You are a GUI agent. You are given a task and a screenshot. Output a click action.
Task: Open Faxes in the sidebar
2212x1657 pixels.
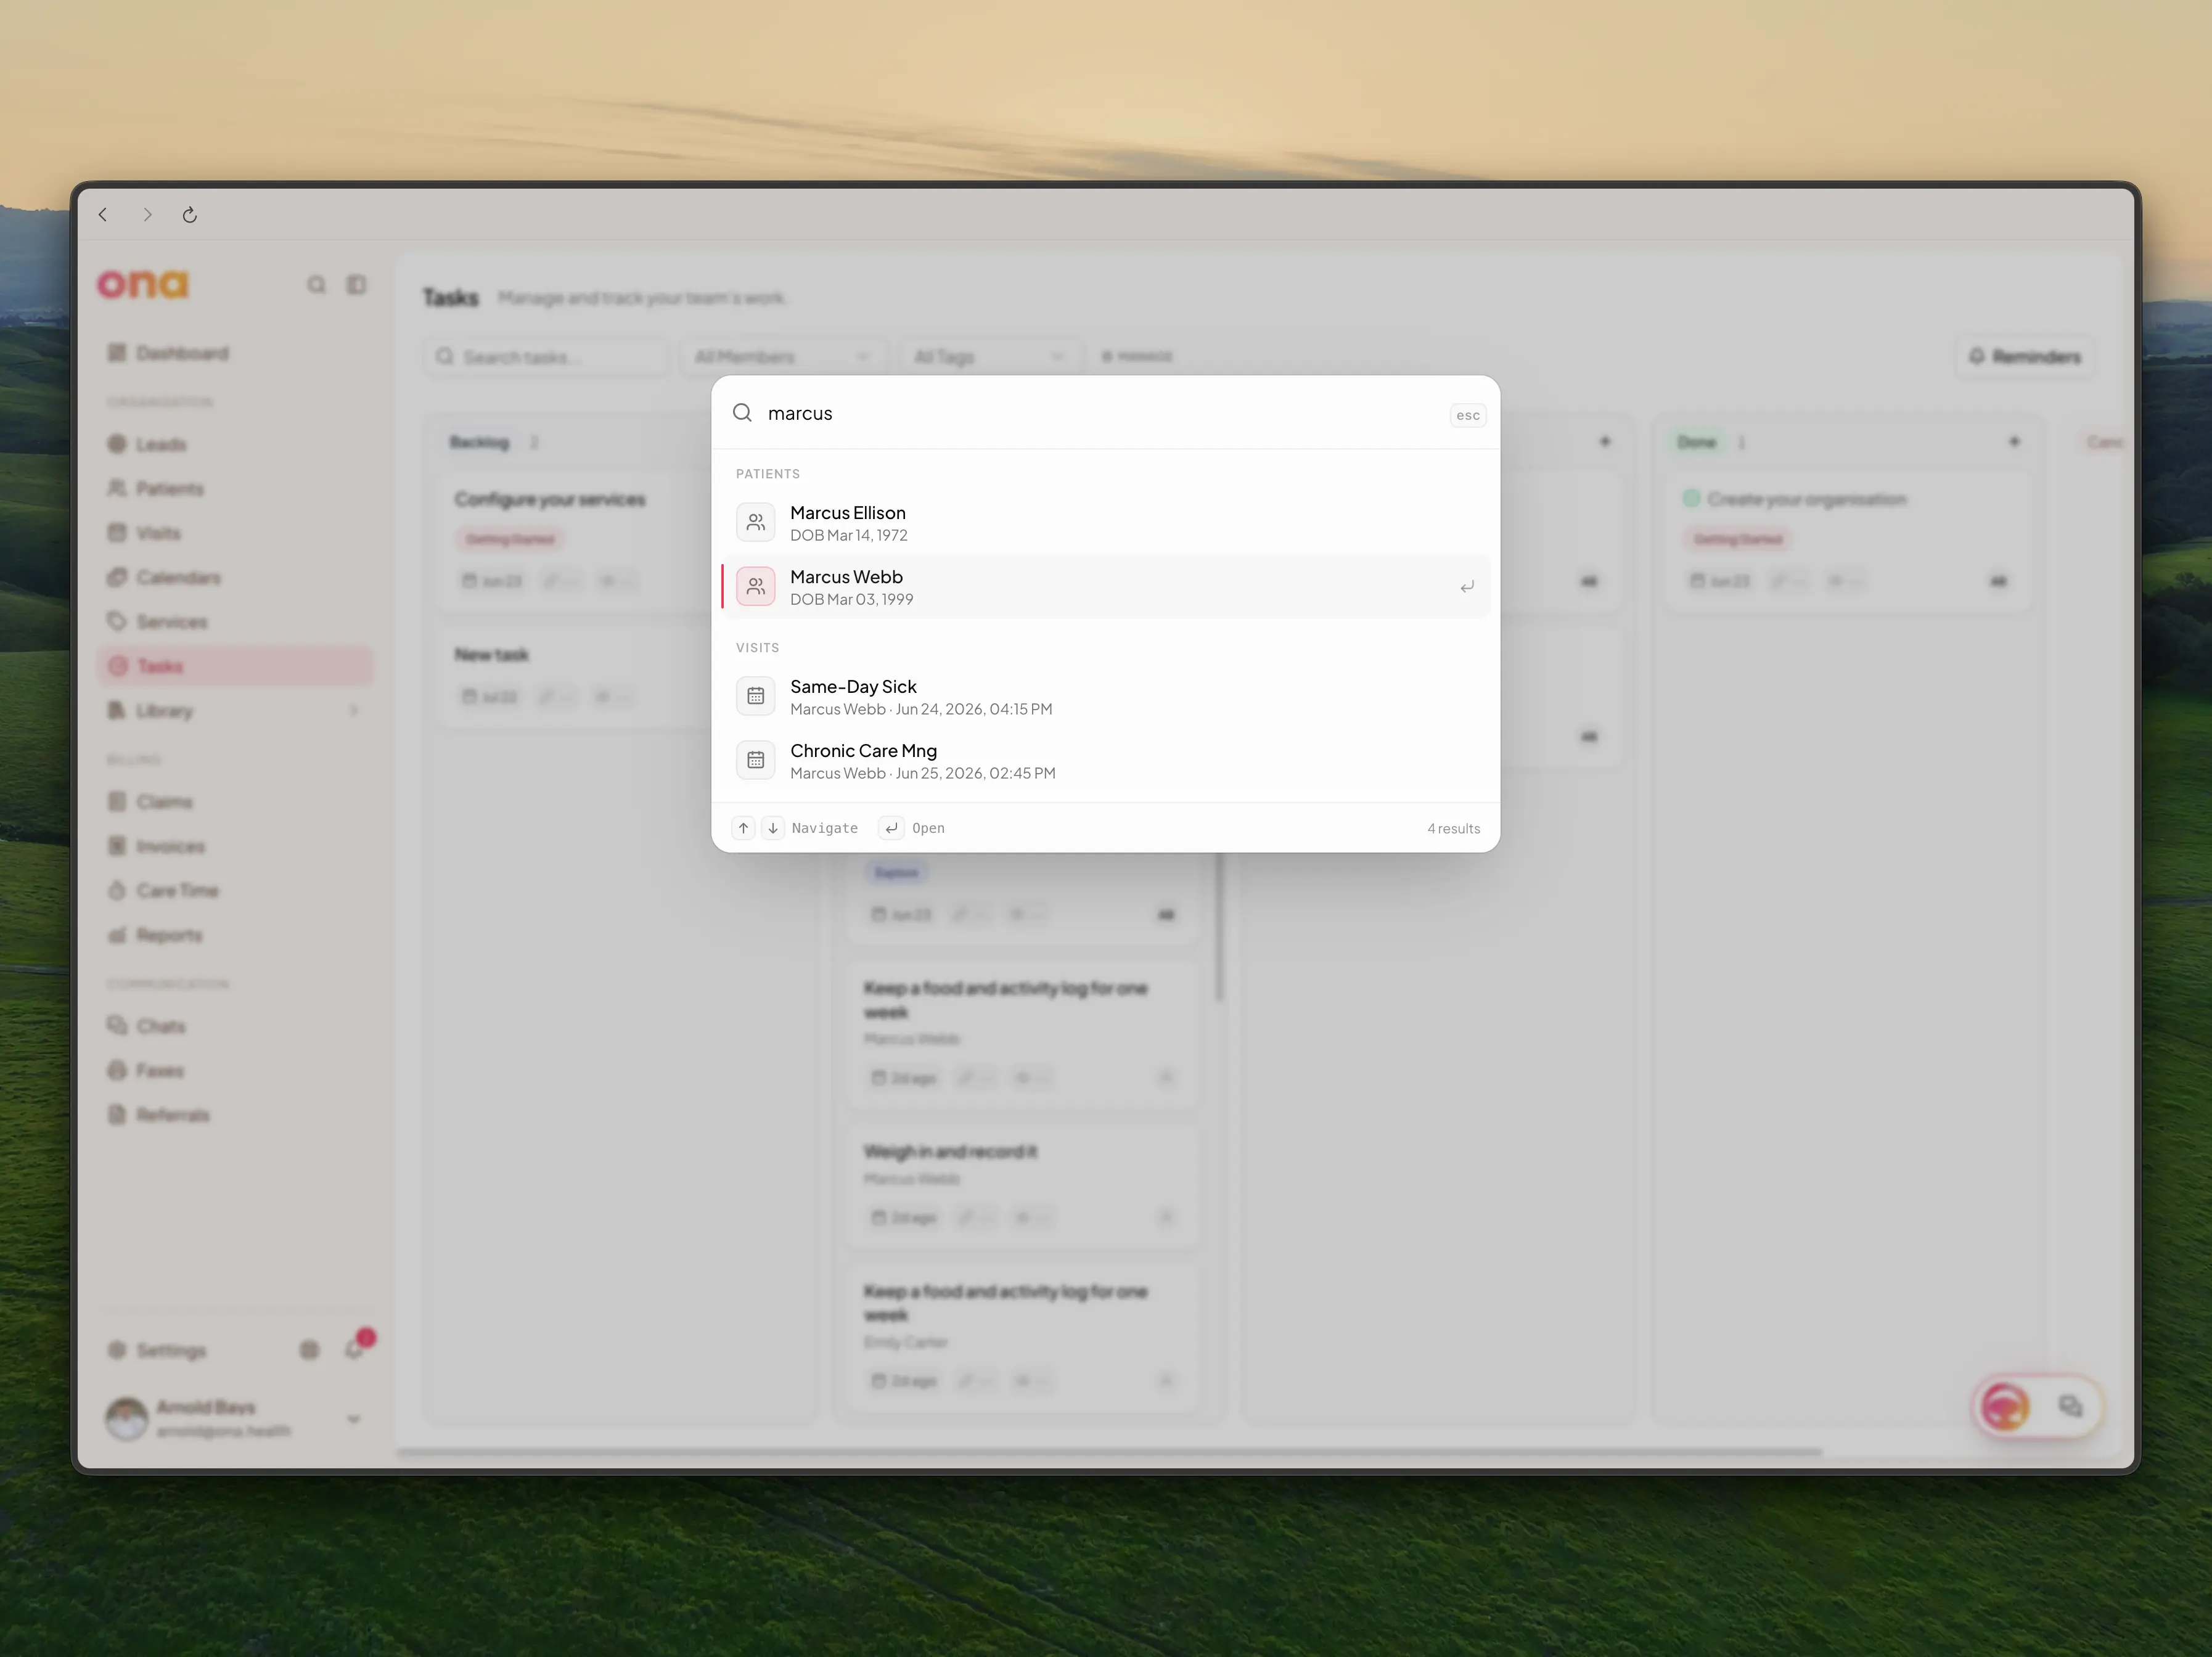pyautogui.click(x=236, y=1070)
